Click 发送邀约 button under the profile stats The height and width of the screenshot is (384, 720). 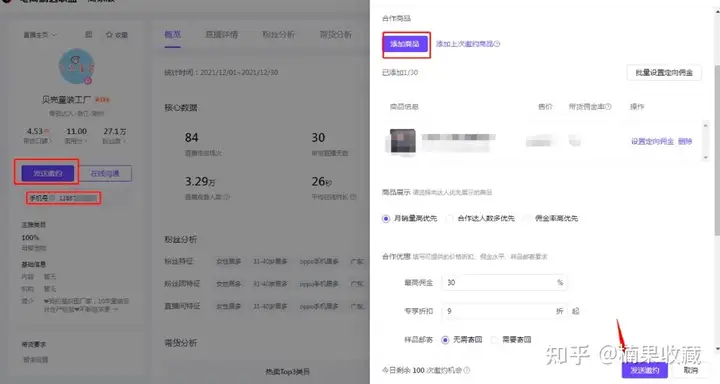(x=47, y=173)
